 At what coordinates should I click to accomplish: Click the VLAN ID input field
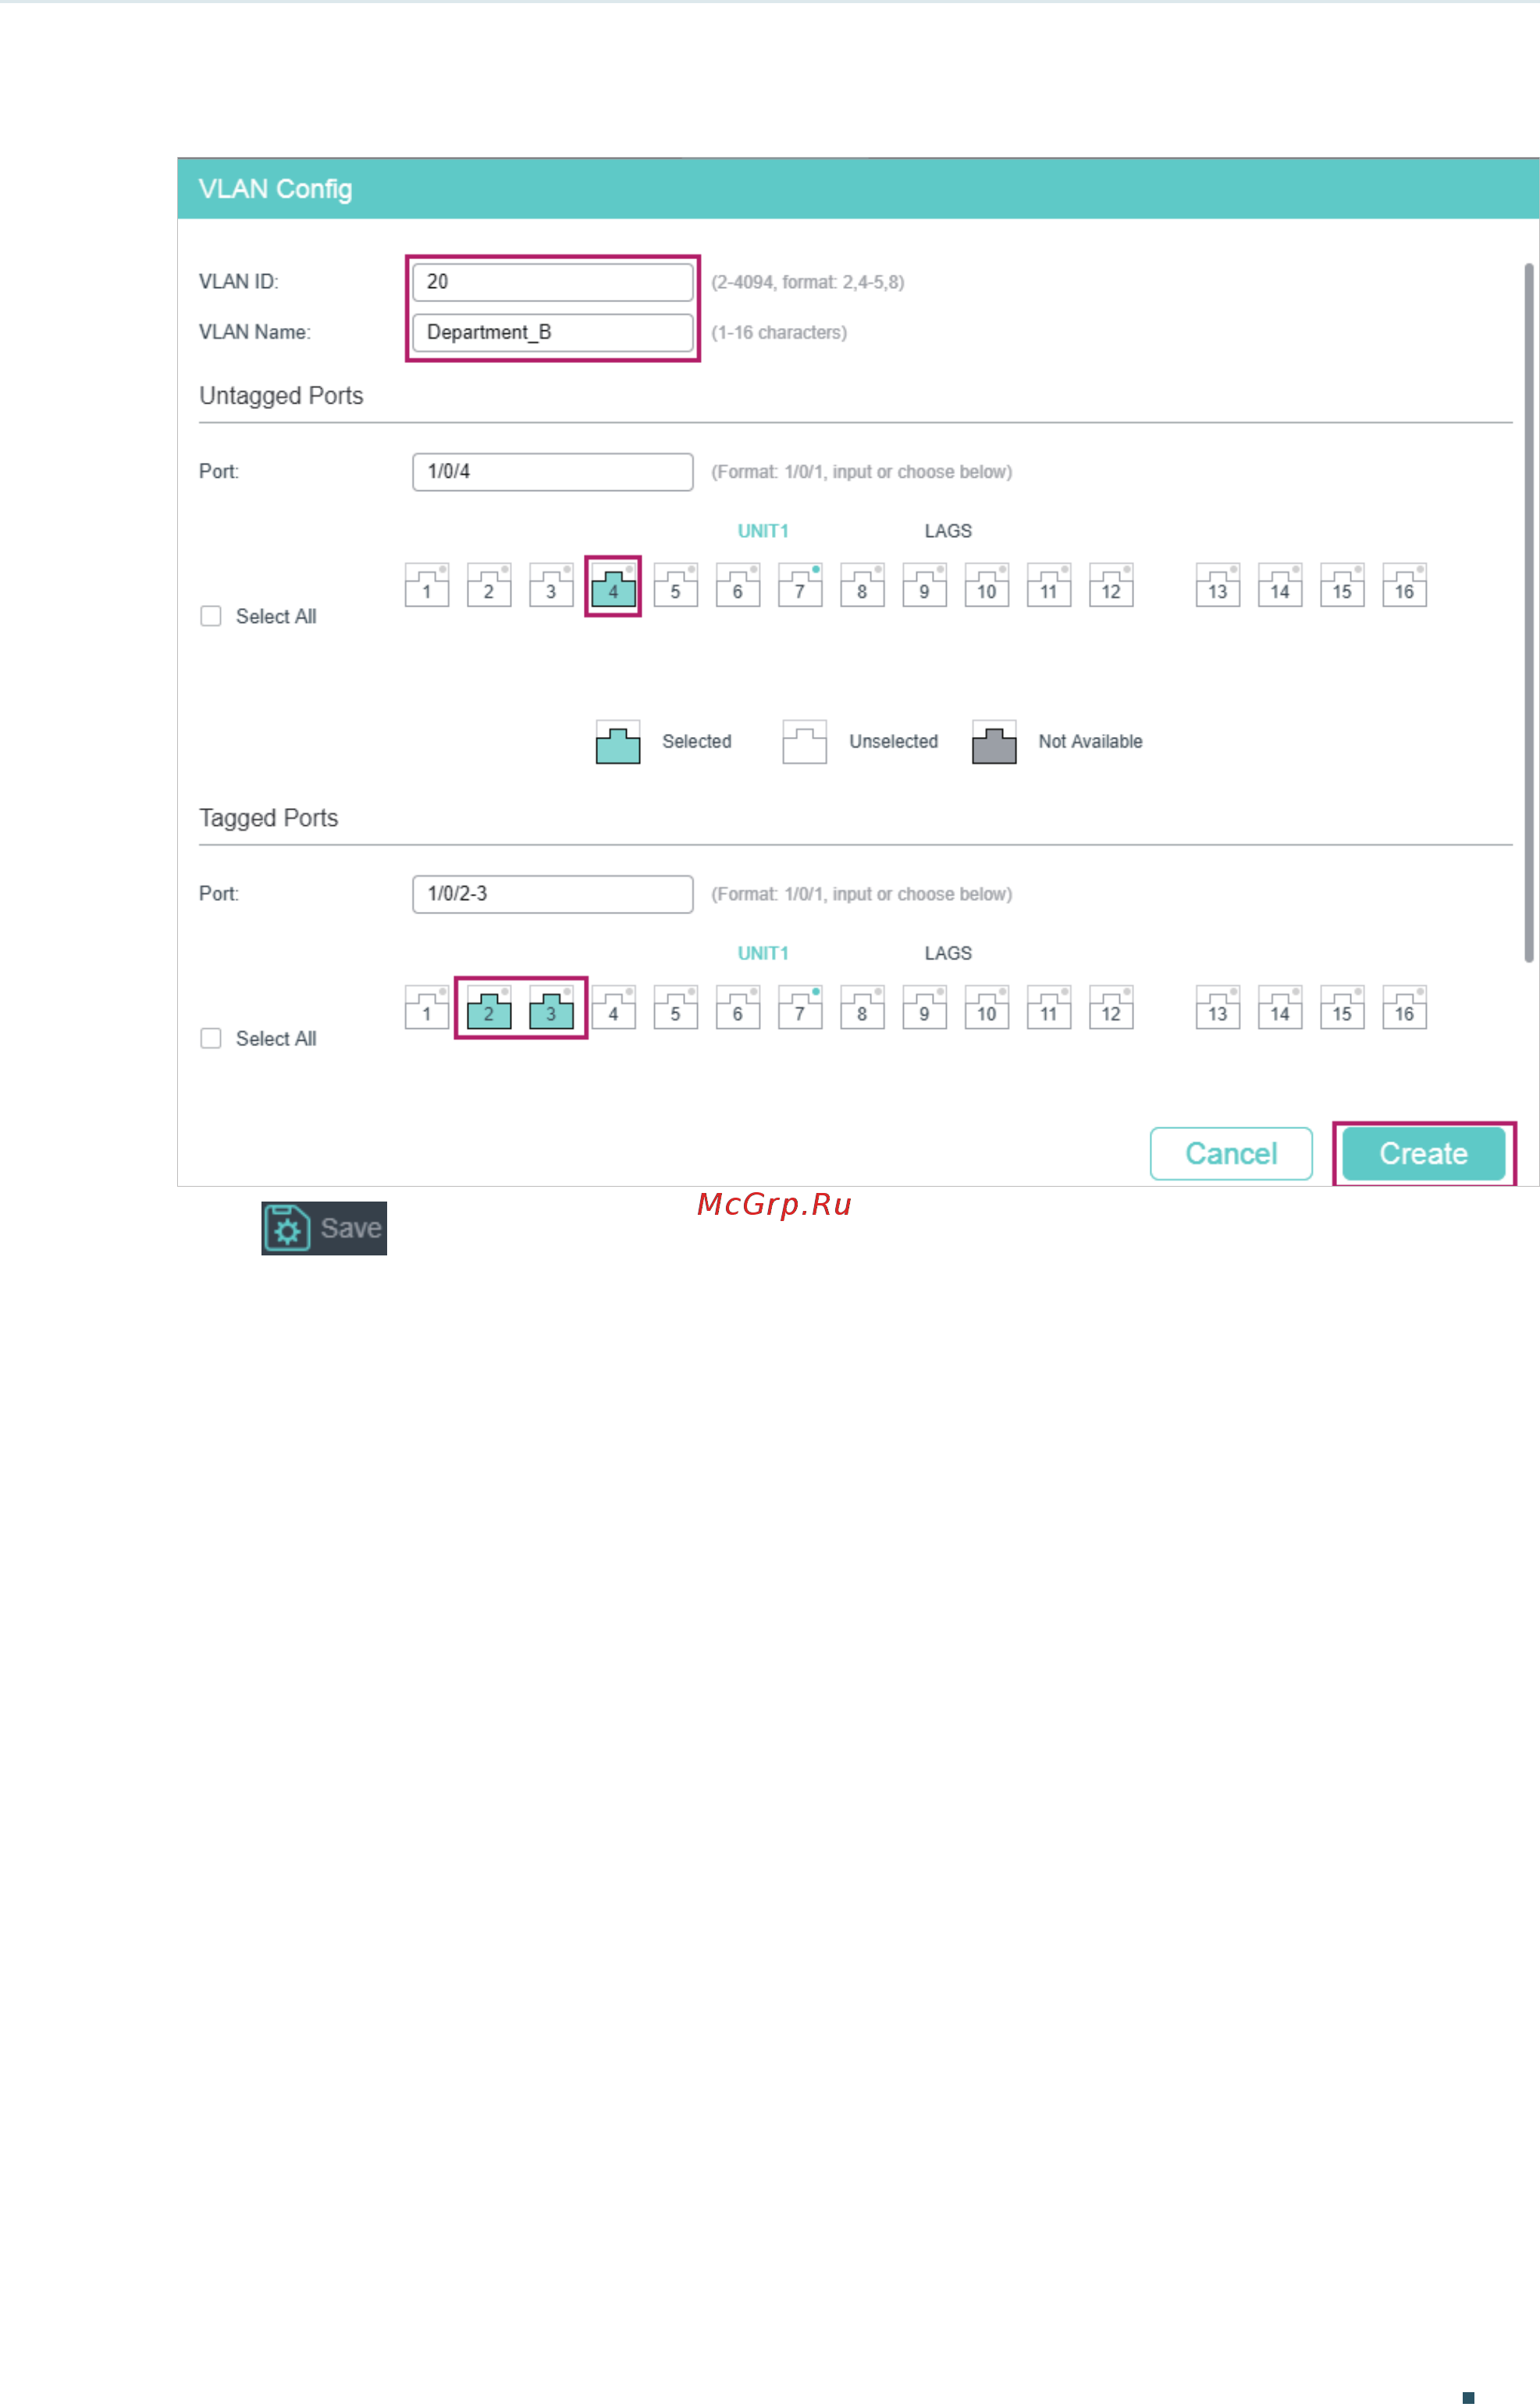tap(553, 282)
